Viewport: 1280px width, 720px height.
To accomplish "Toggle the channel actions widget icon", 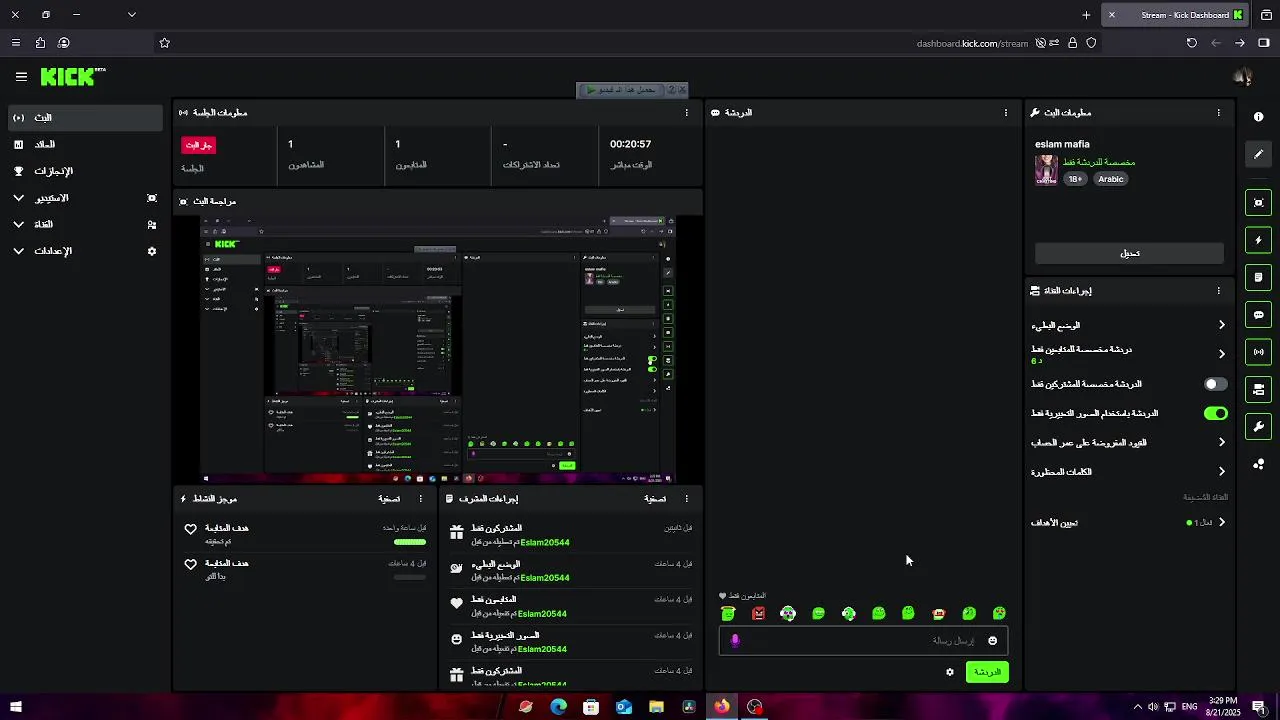I will click(x=1258, y=389).
